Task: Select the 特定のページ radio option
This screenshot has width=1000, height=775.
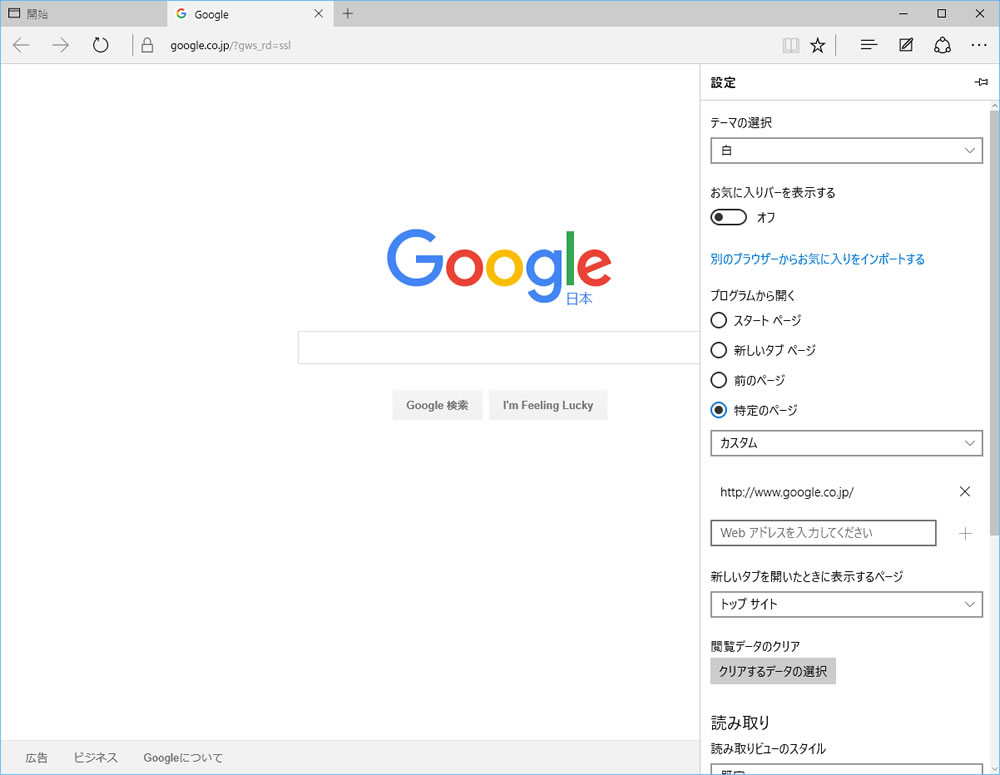Action: tap(719, 410)
